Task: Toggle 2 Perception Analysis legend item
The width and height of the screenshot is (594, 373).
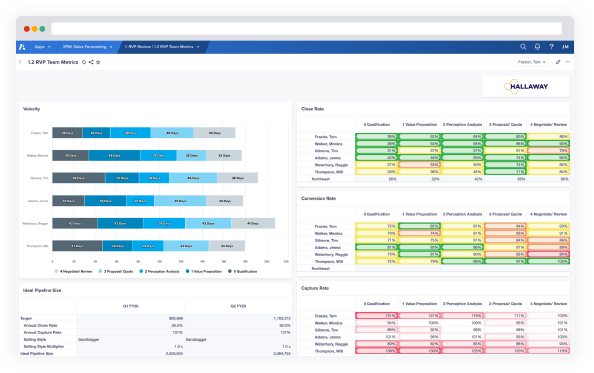Action: click(x=159, y=272)
